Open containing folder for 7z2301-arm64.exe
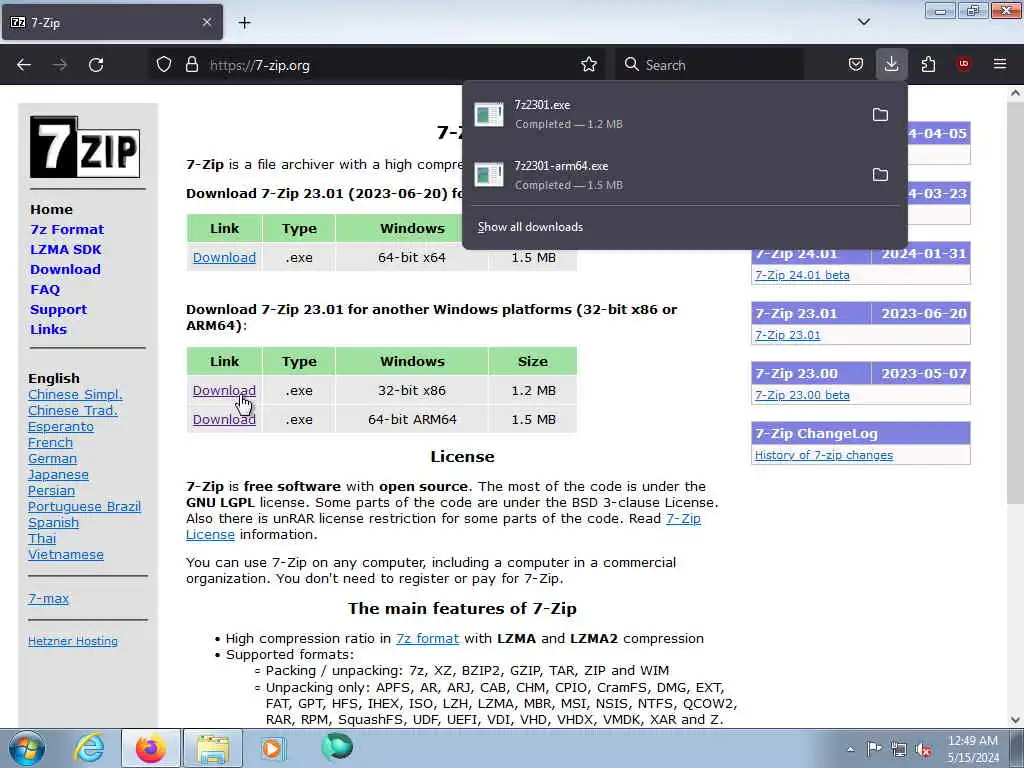This screenshot has width=1024, height=768. tap(880, 175)
